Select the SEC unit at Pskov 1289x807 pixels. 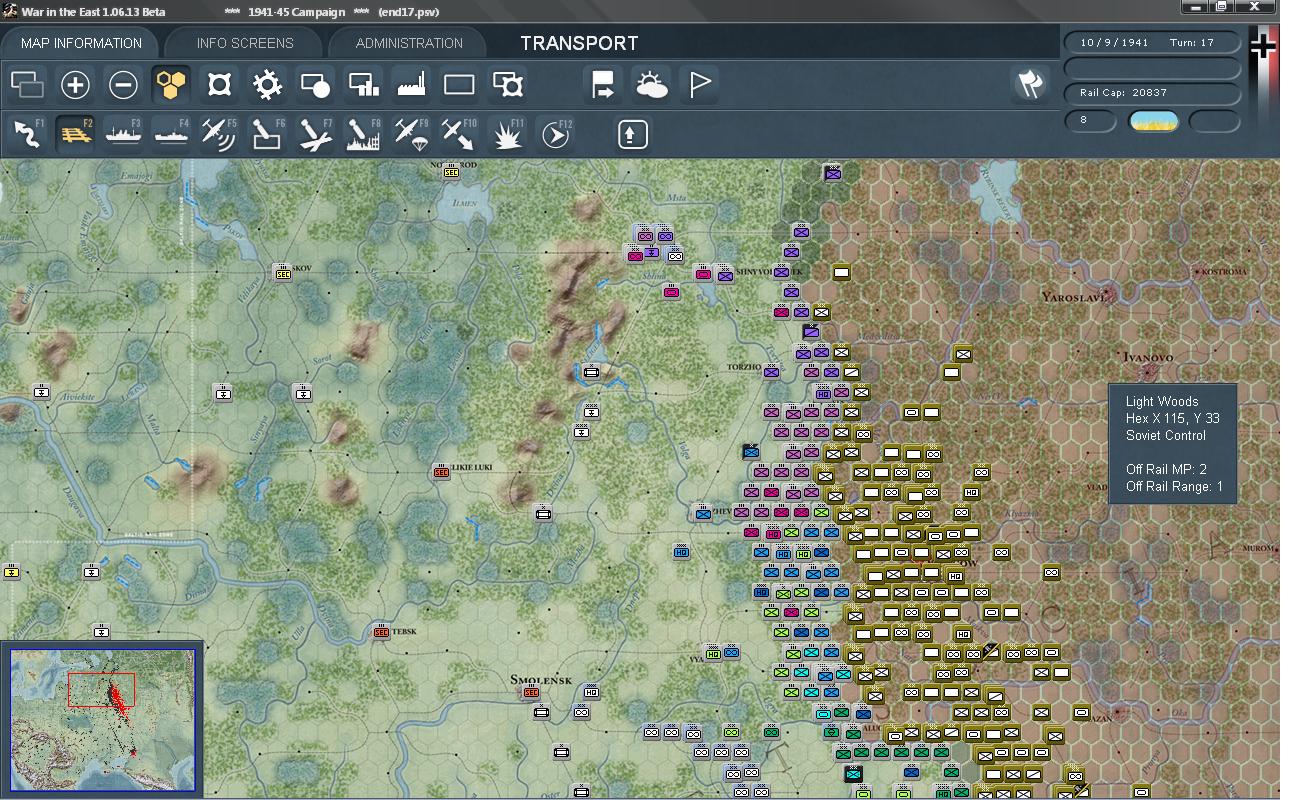283,273
